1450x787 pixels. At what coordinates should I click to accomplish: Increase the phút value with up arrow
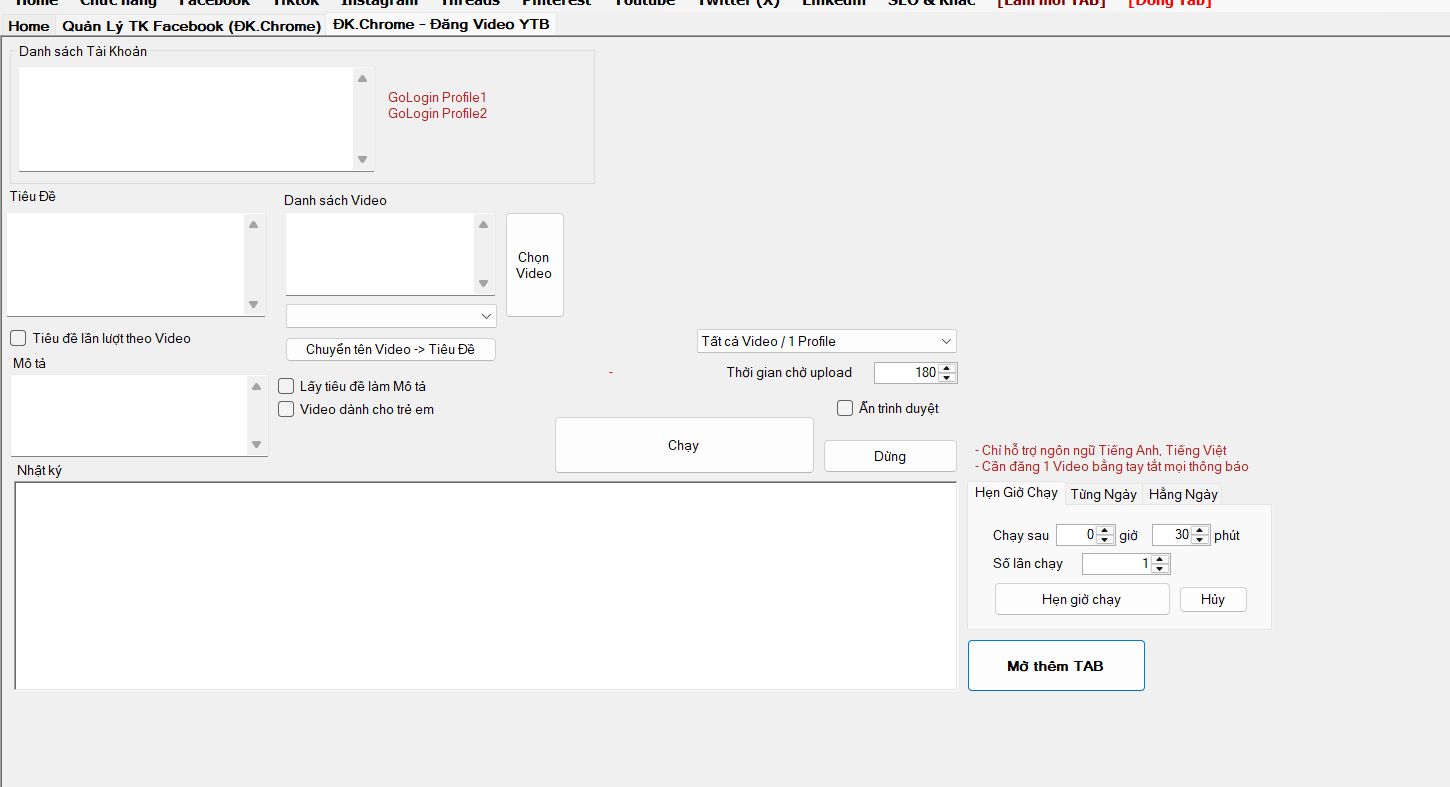coord(1201,530)
